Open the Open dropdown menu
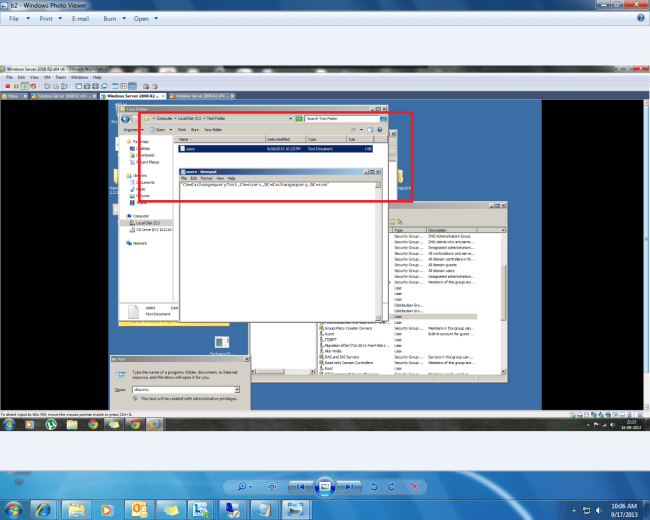Viewport: 650px width, 520px height. click(148, 18)
